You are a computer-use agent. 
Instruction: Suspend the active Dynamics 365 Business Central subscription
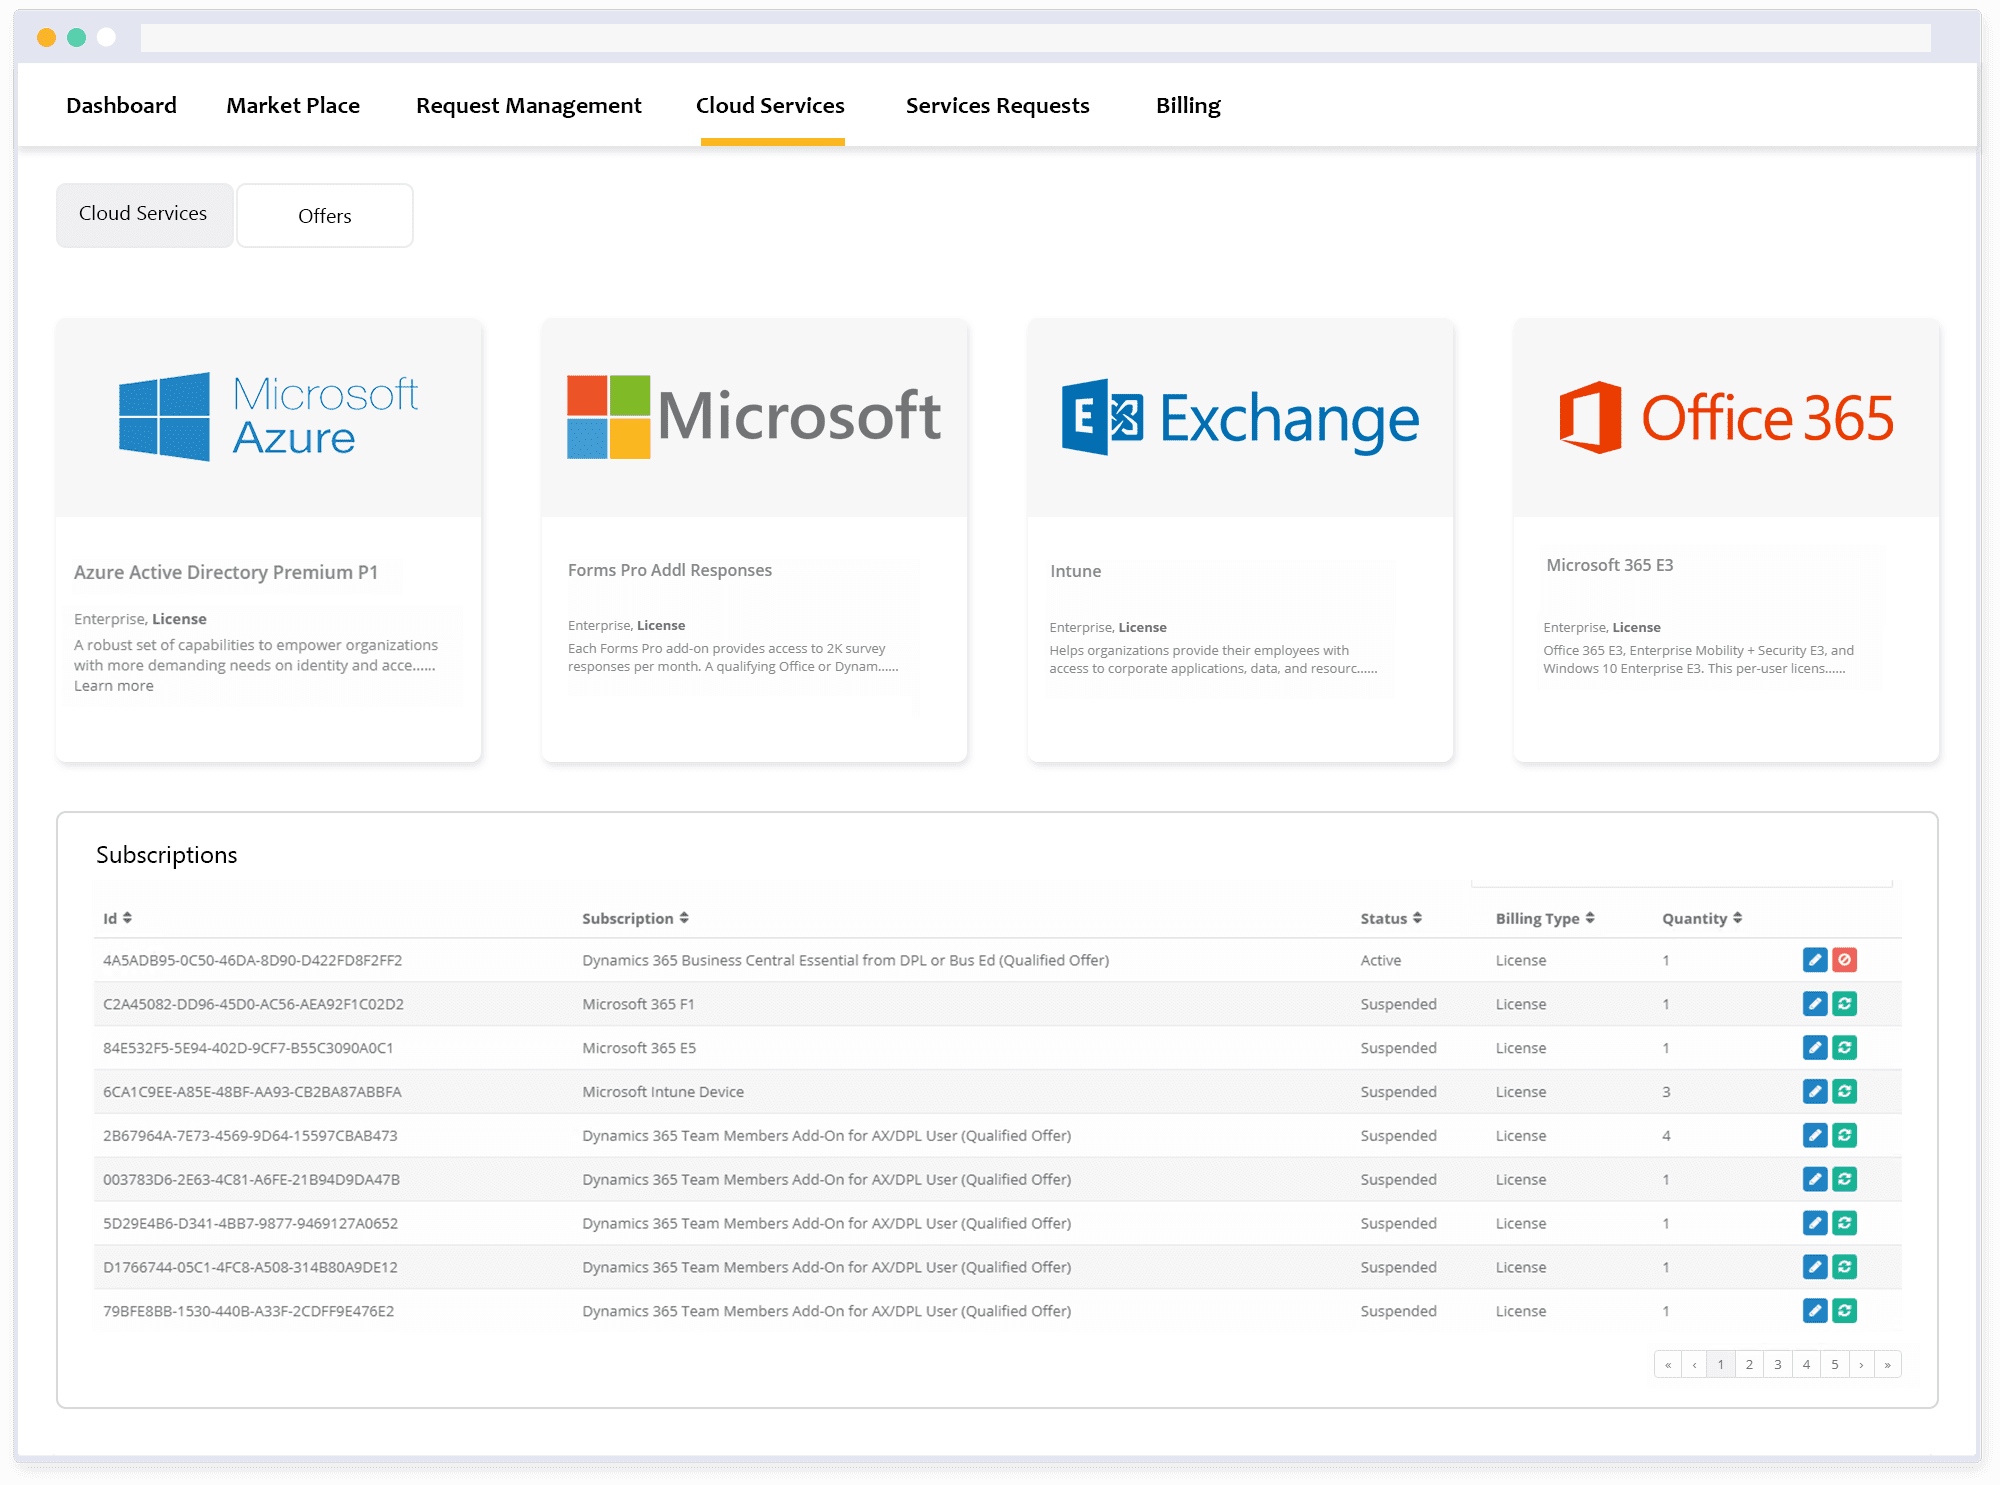[1845, 959]
